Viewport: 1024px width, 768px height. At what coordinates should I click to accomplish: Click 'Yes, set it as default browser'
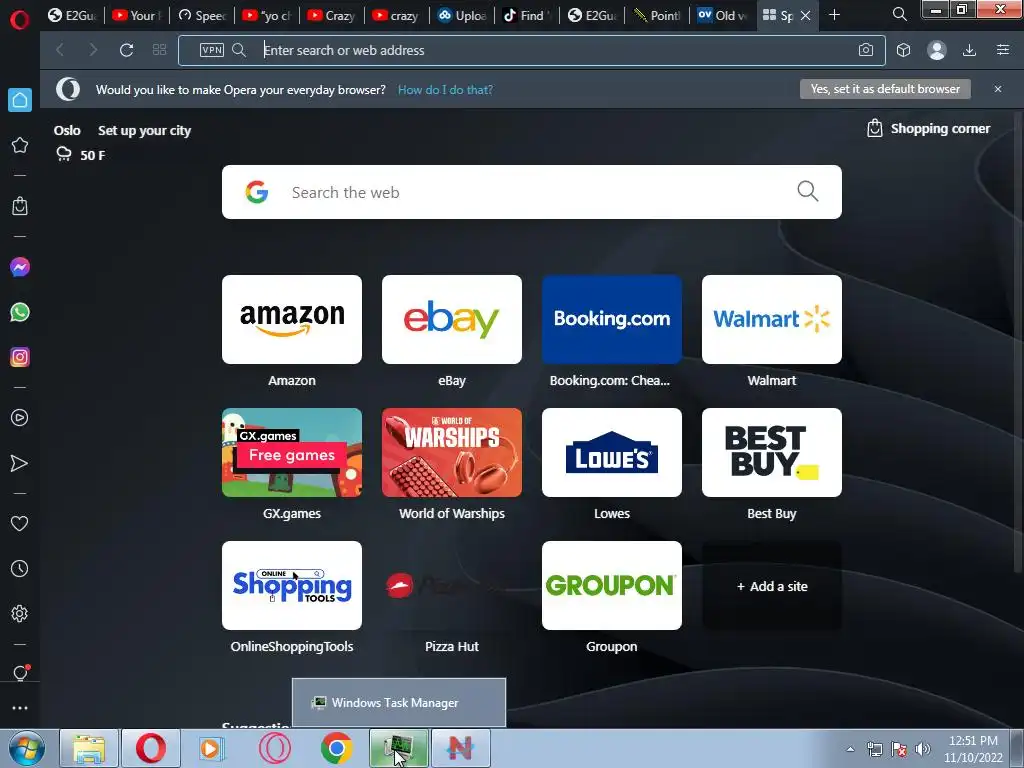[x=885, y=89]
